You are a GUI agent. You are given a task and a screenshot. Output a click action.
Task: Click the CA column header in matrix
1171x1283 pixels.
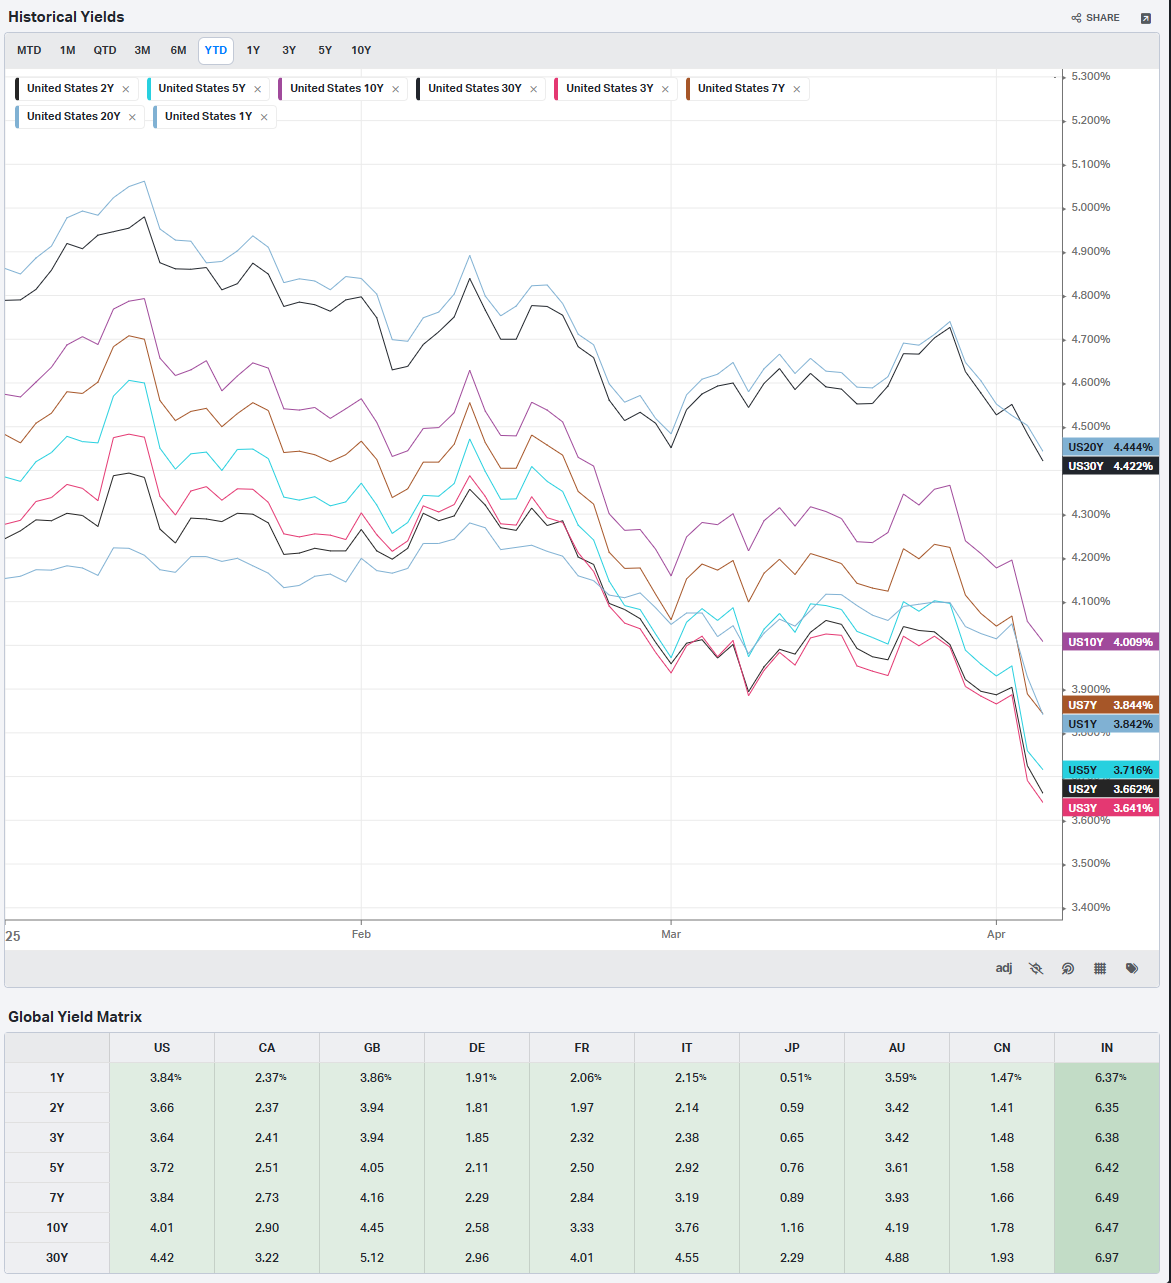[x=267, y=1048]
